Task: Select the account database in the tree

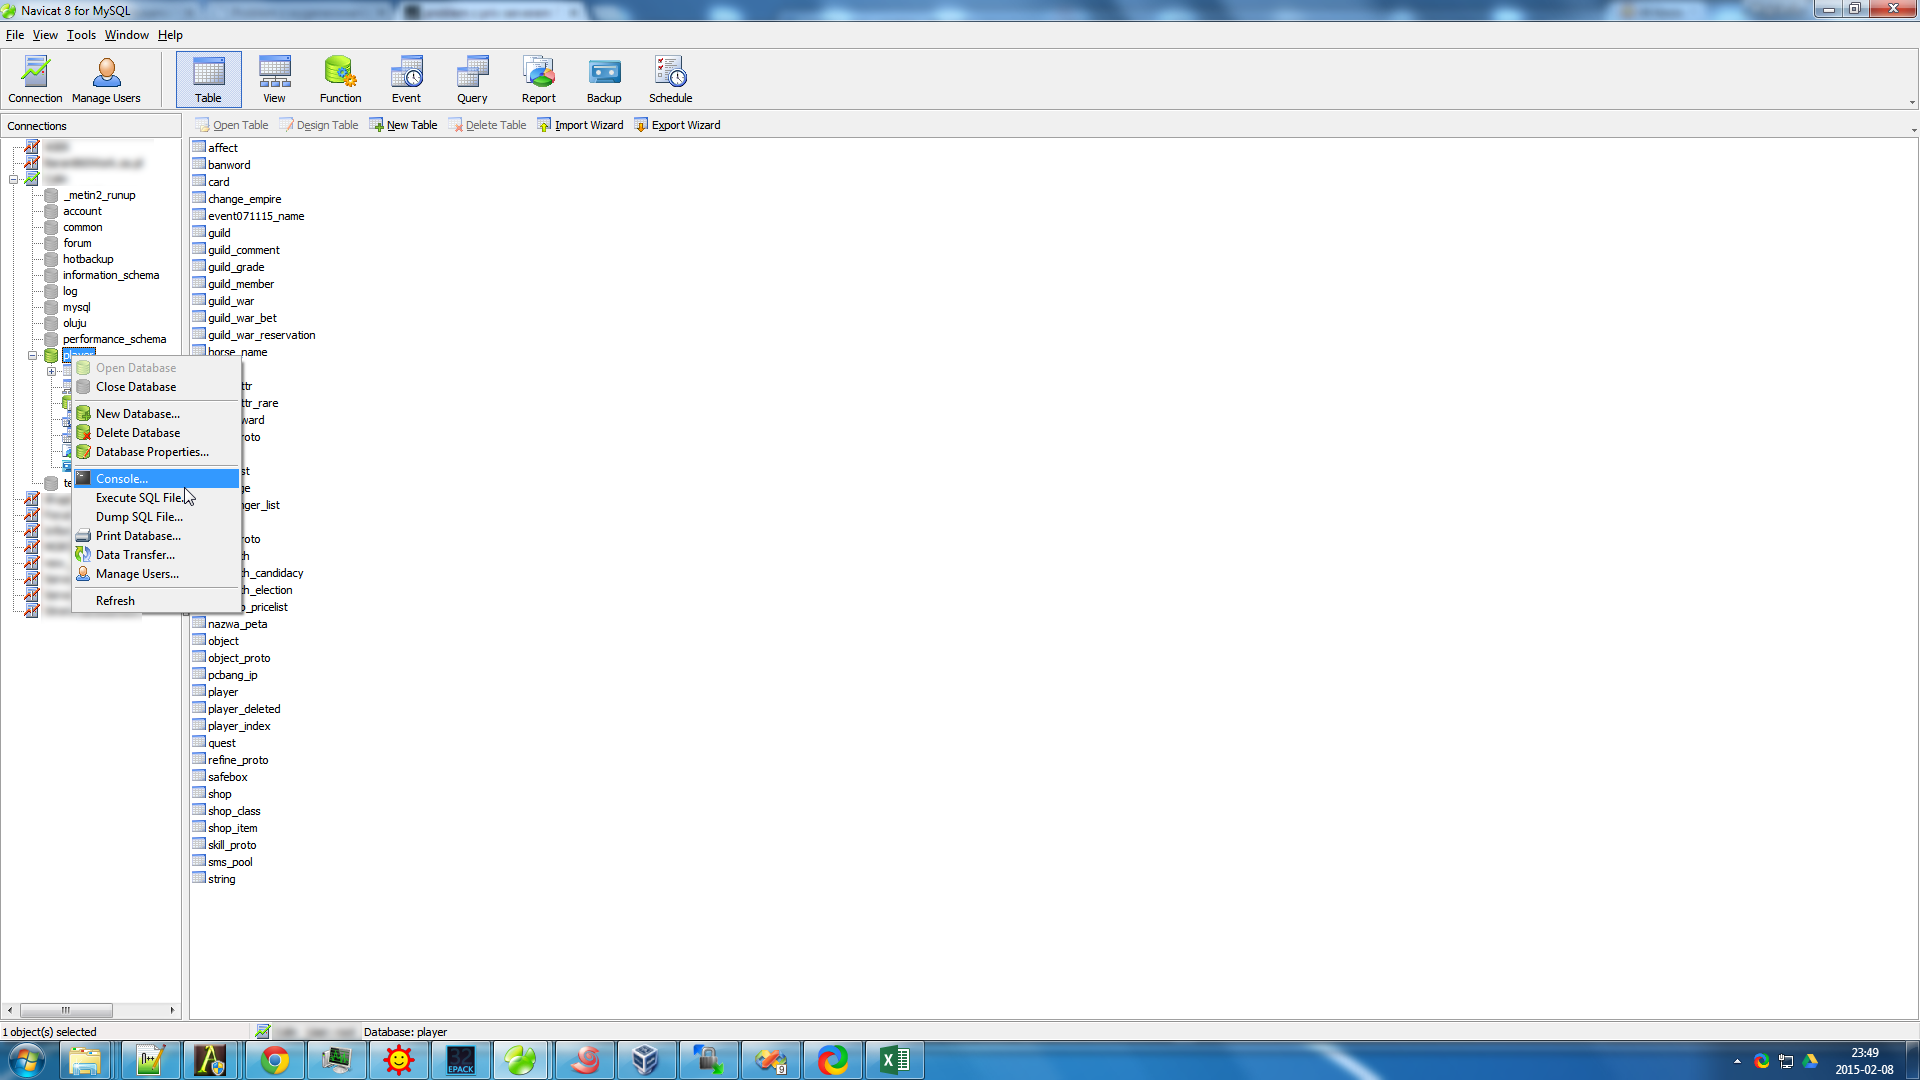Action: click(82, 211)
